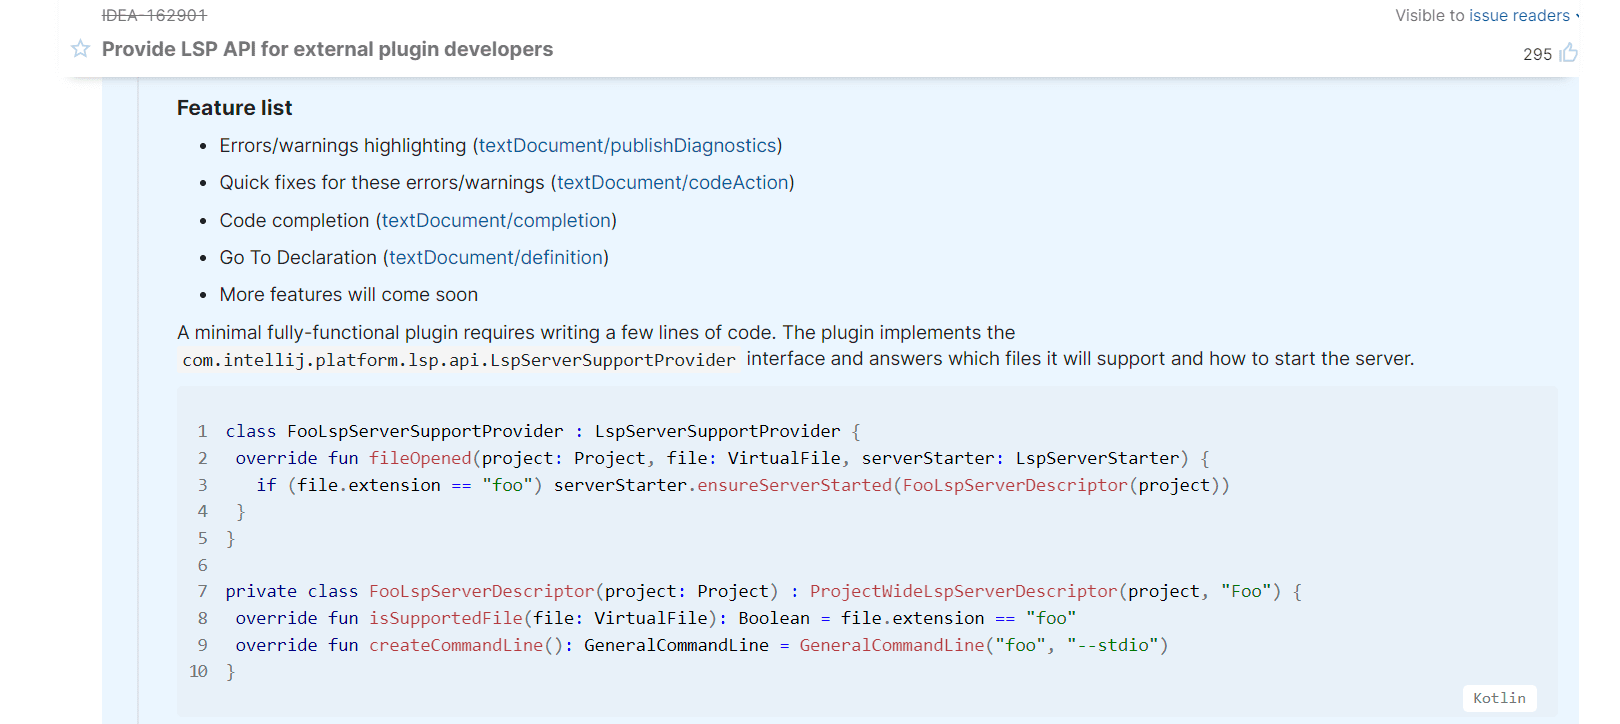Click the 295 vote count
Viewport: 1620px width, 724px height.
pos(1537,55)
